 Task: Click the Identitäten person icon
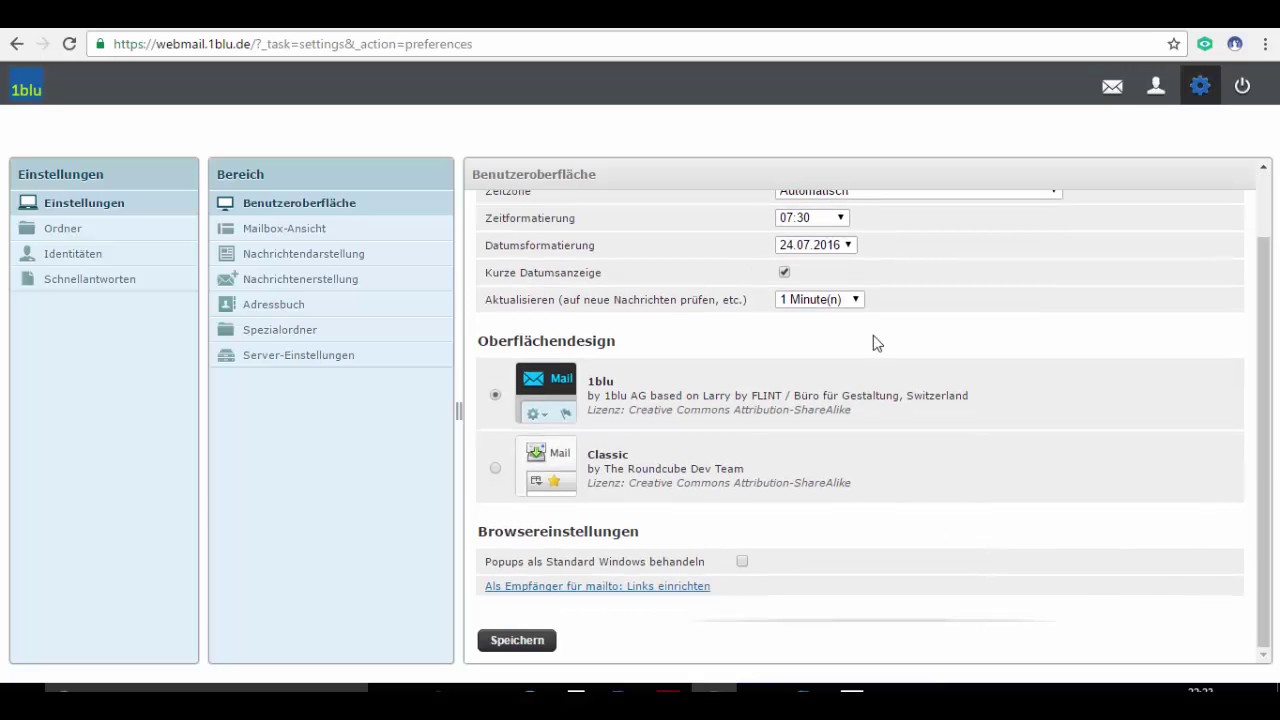[27, 253]
